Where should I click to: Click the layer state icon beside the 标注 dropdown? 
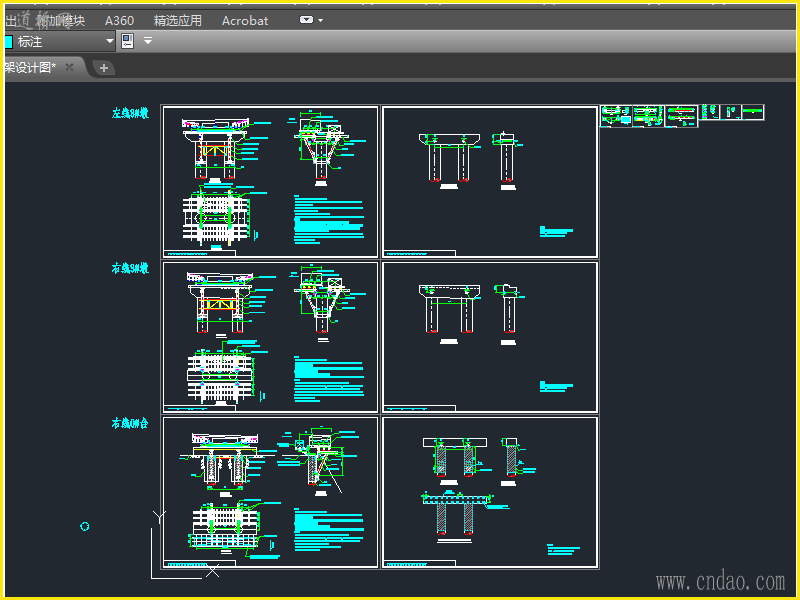coord(127,41)
